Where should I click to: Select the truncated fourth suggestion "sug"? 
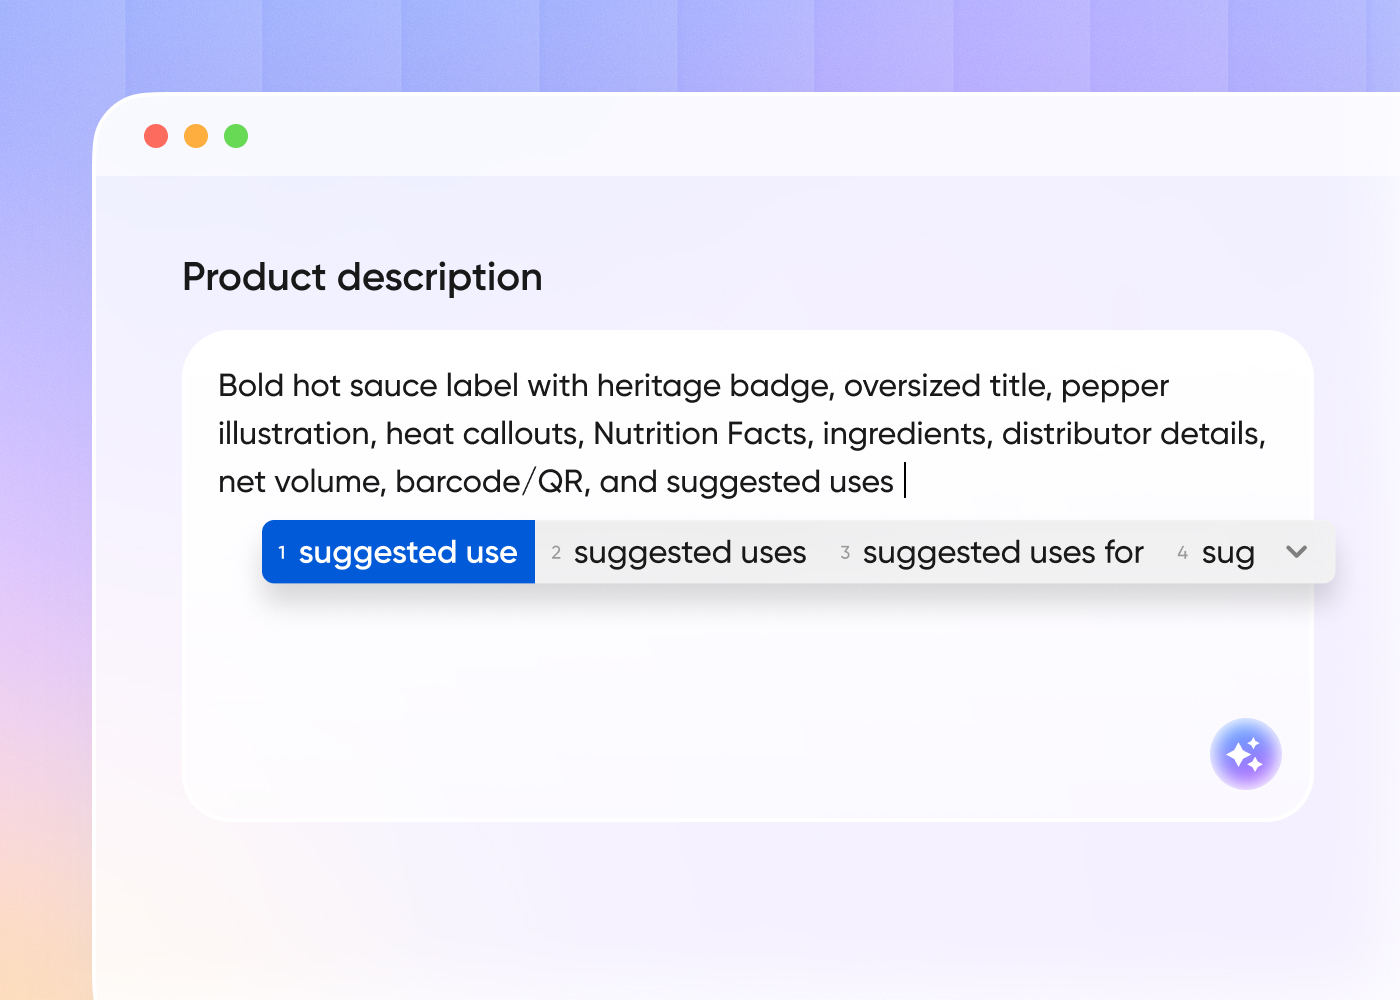(x=1228, y=551)
